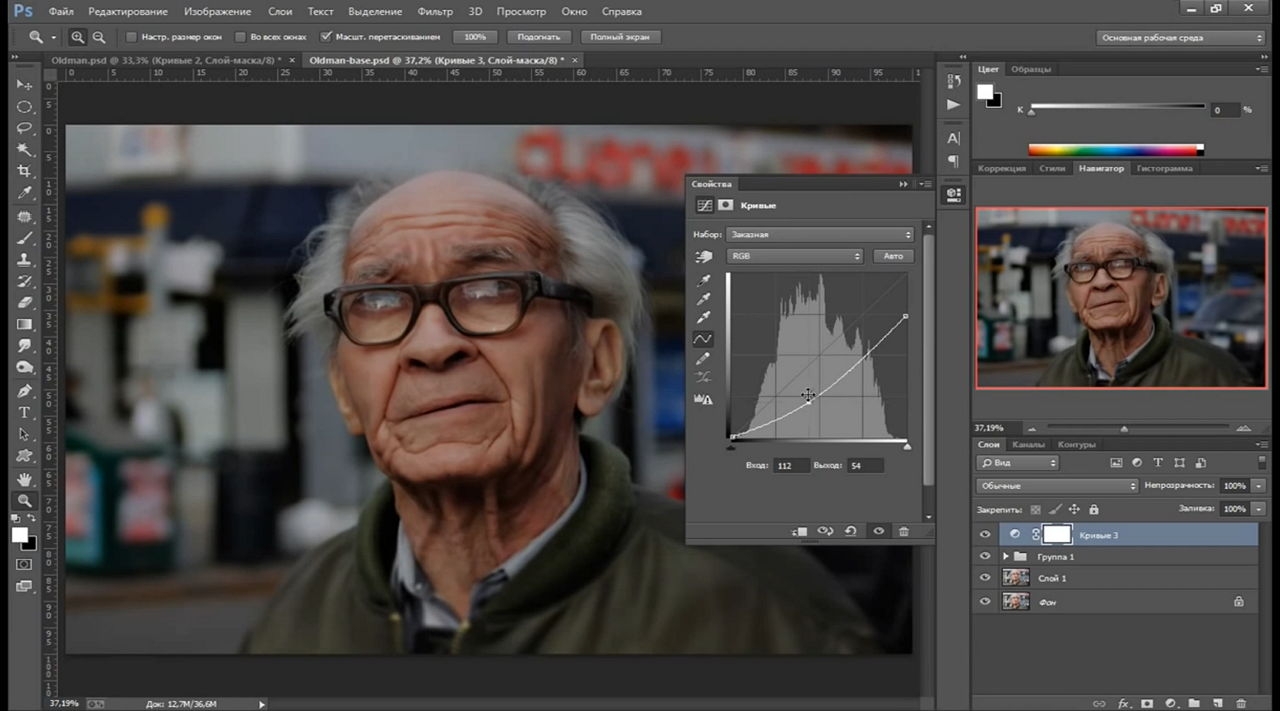Hide the Слой 1 layer

pyautogui.click(x=985, y=578)
